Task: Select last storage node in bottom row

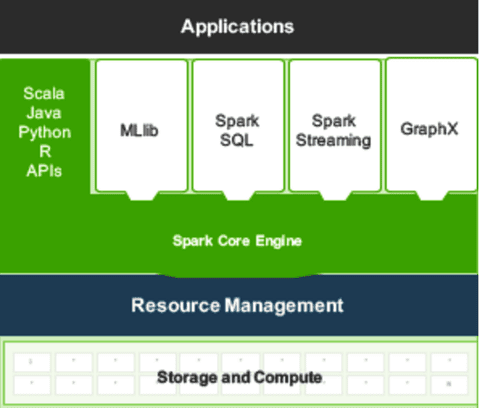Action: (449, 385)
